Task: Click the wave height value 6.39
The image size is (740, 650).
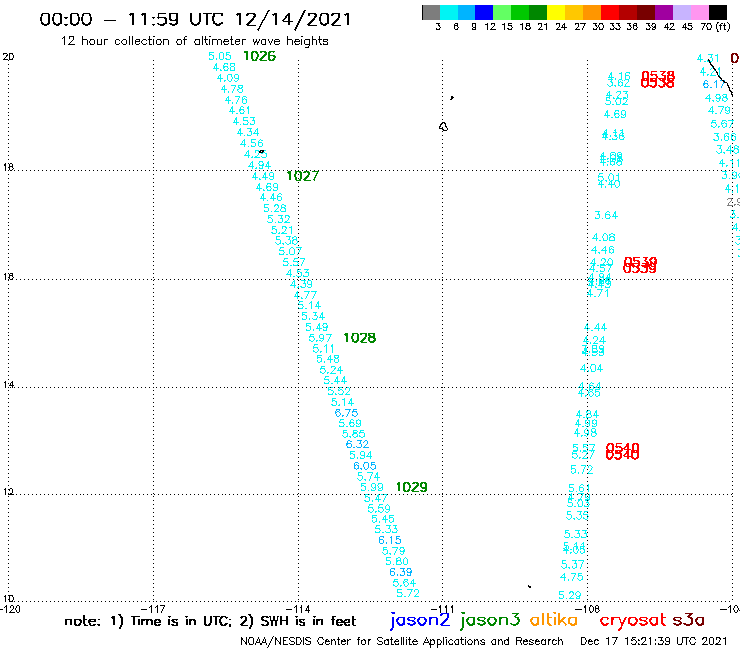Action: 401,572
